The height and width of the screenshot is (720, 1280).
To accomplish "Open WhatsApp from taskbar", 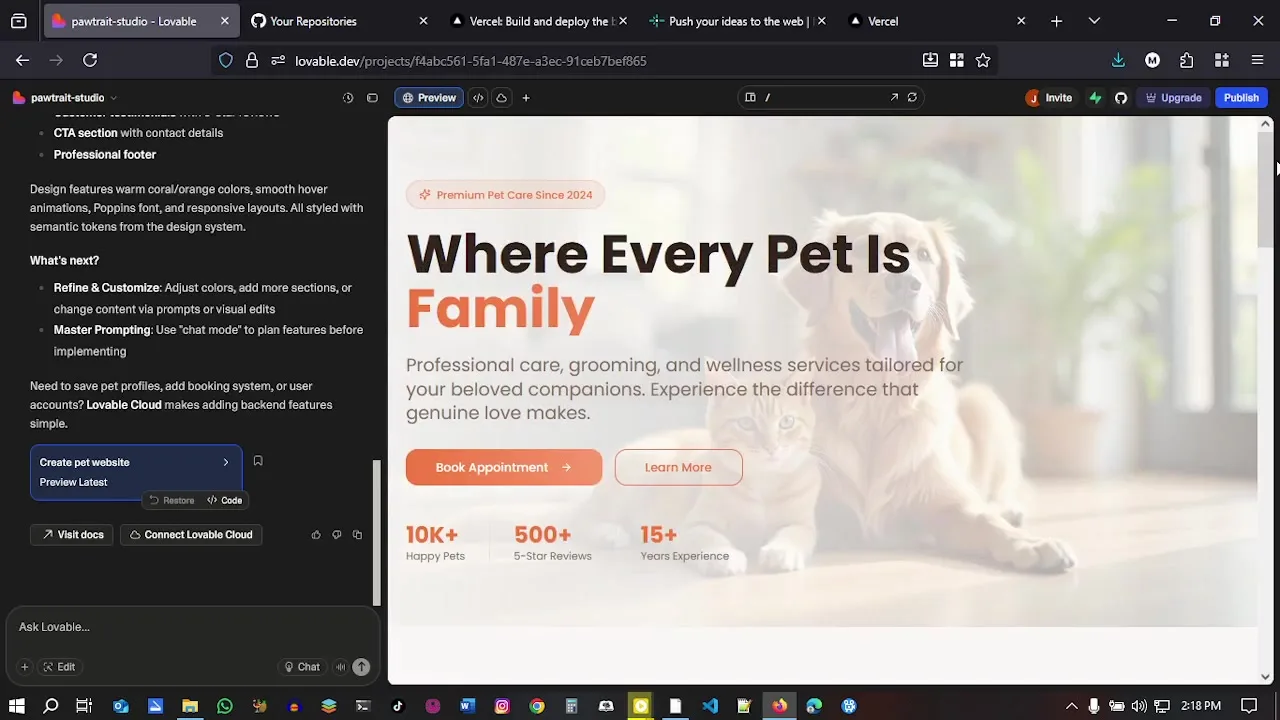I will pyautogui.click(x=225, y=706).
